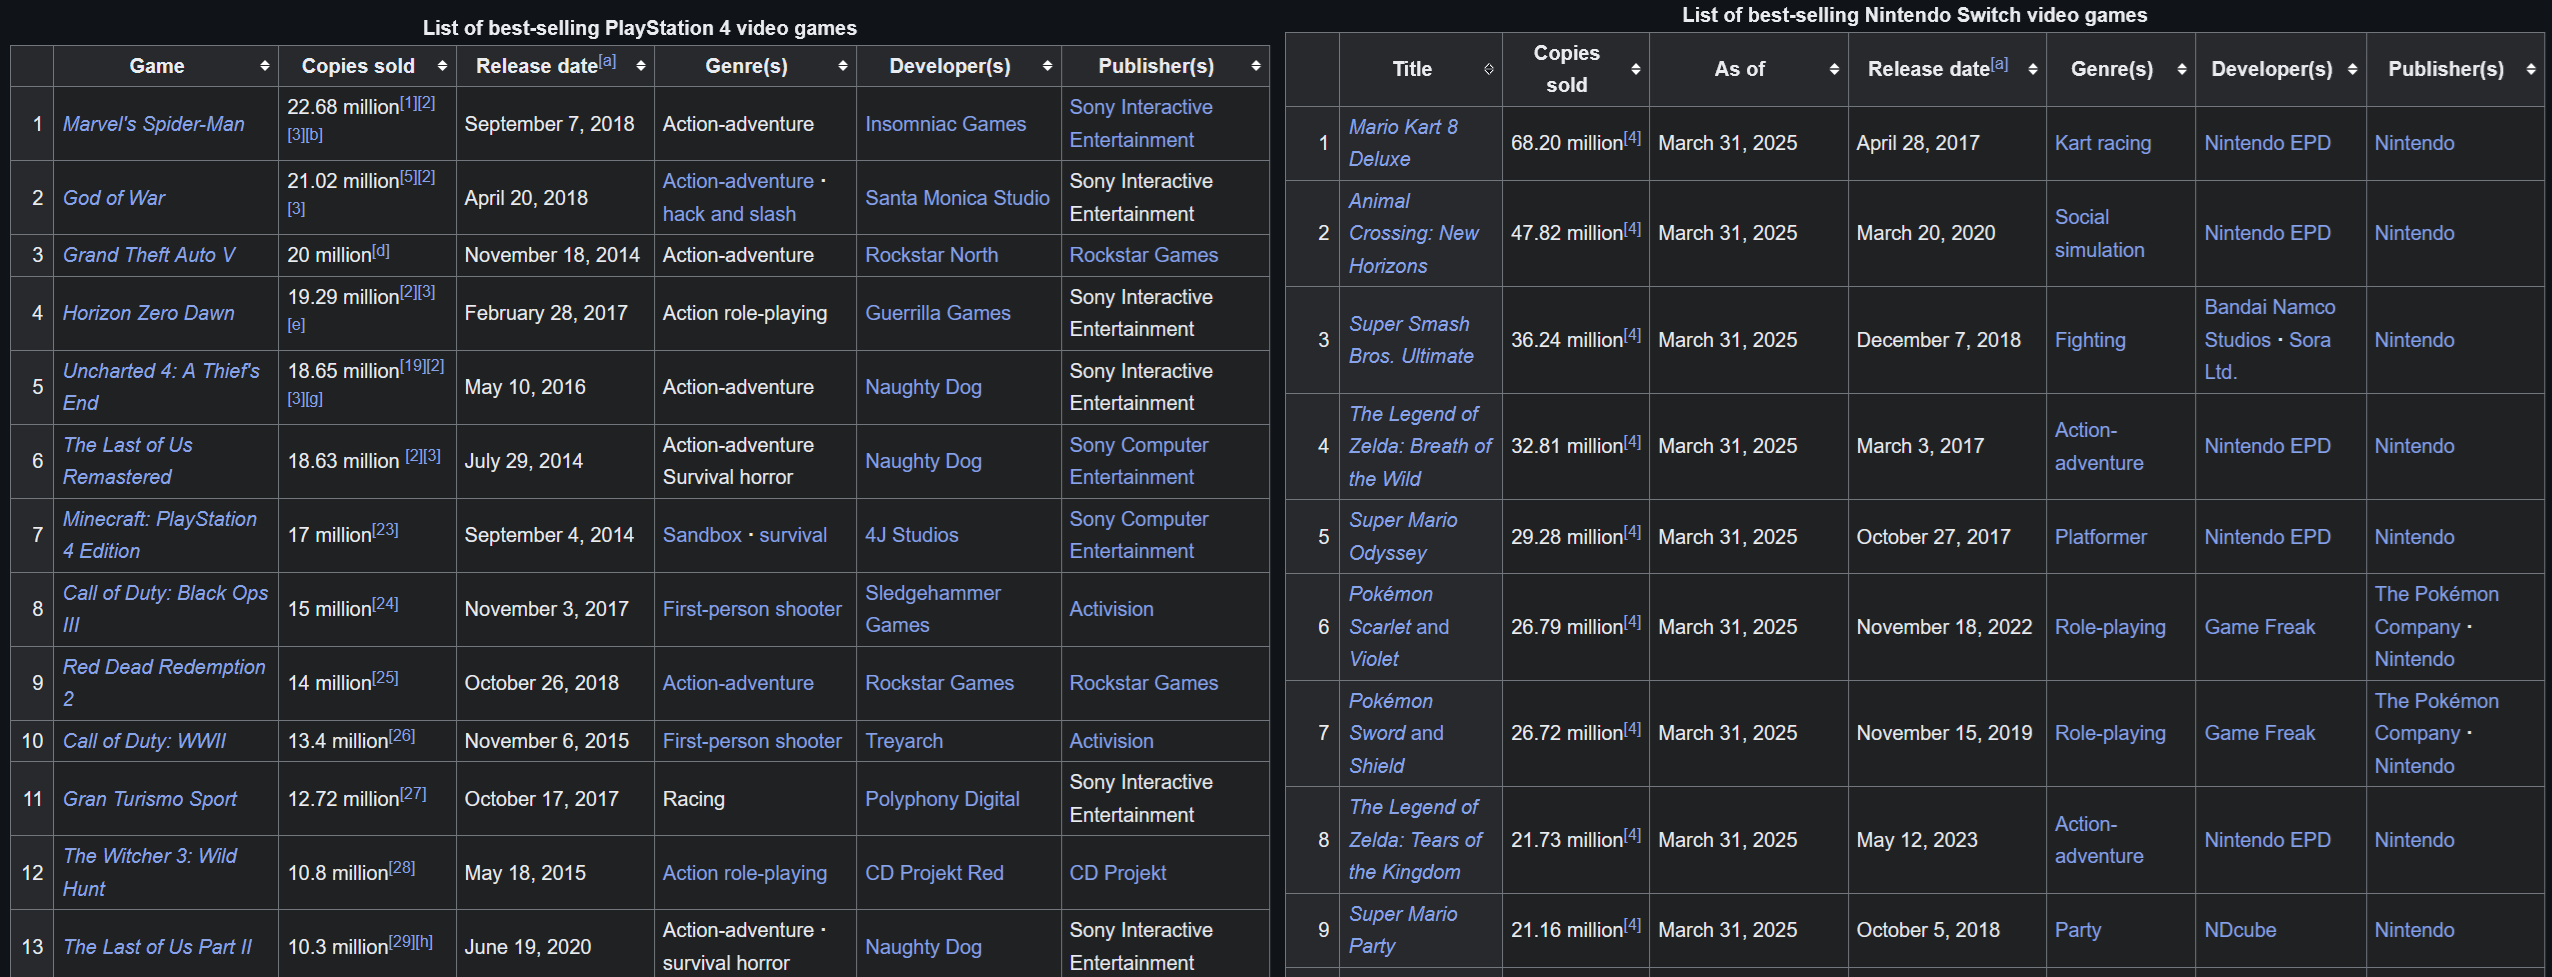2552x977 pixels.
Task: Open Uncharted 4: A Thief's End link
Action: 161,387
